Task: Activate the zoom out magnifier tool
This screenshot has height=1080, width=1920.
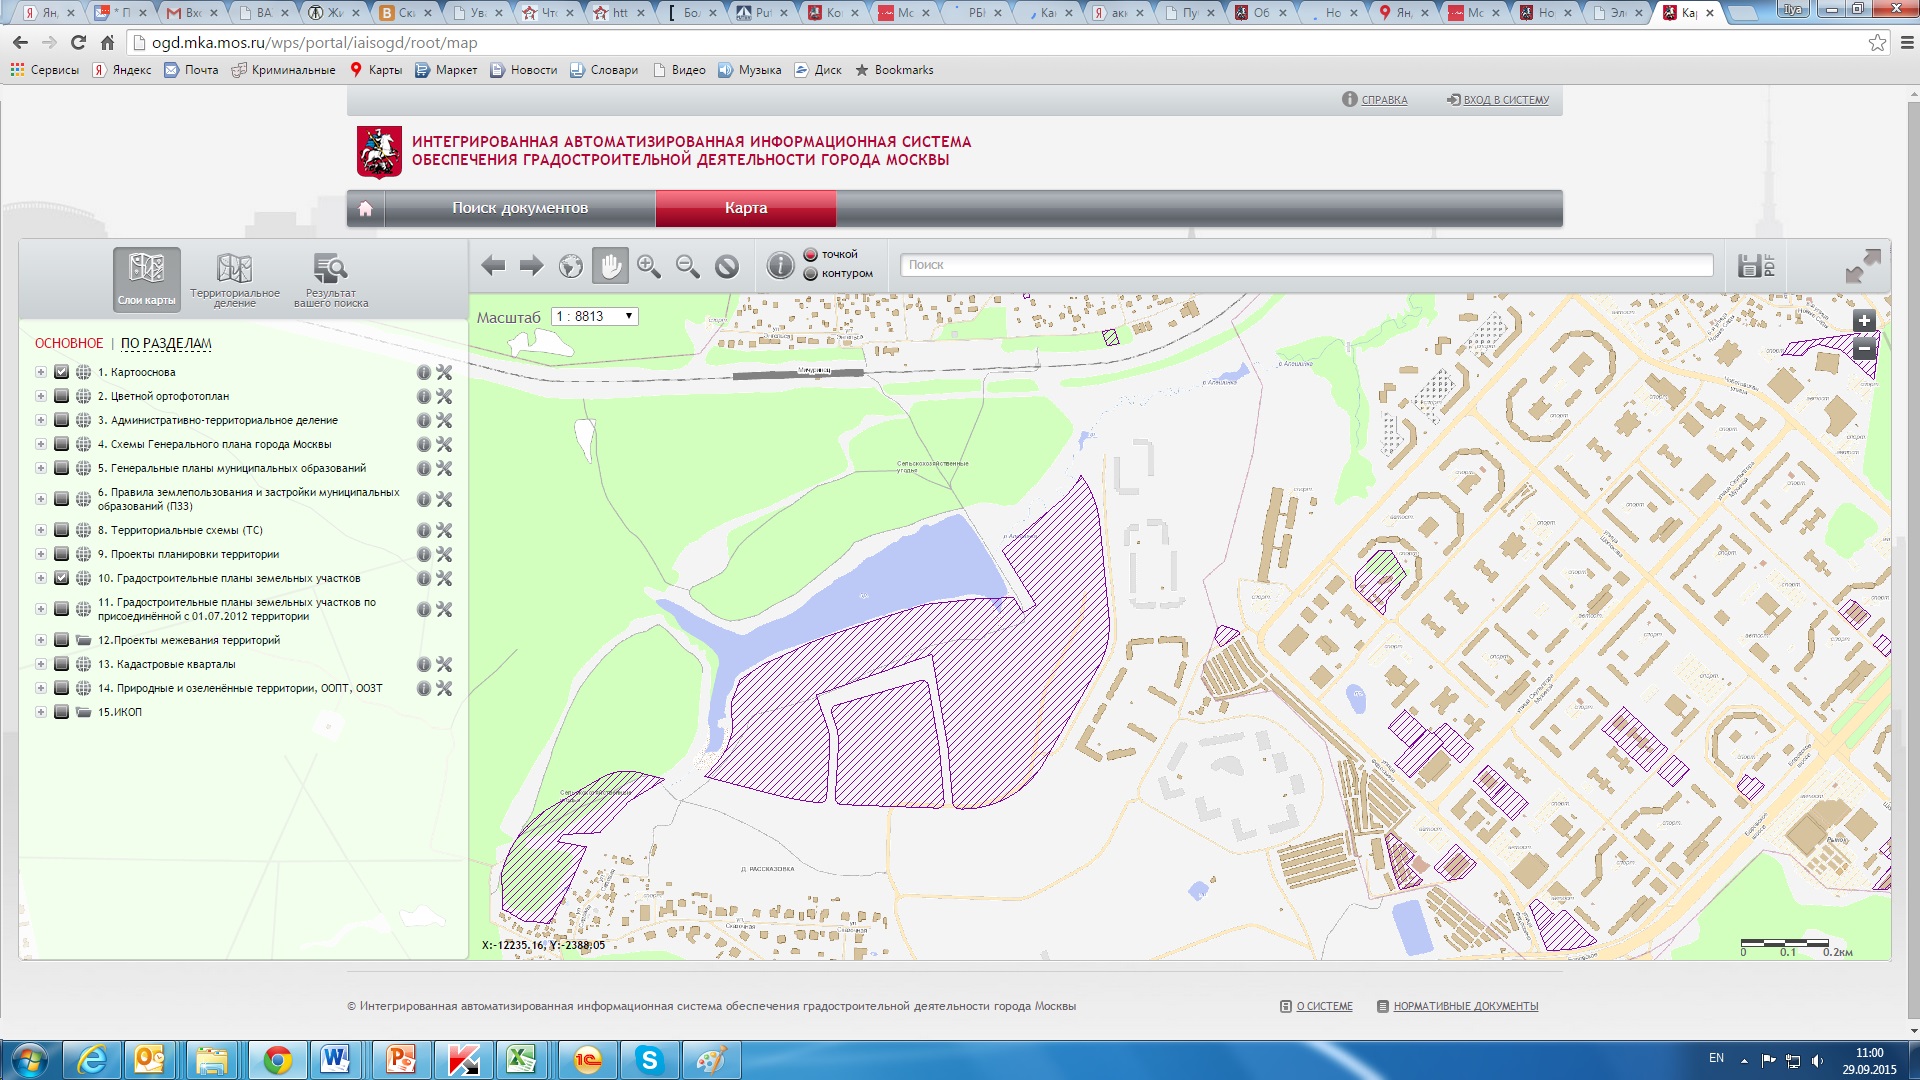Action: click(688, 266)
